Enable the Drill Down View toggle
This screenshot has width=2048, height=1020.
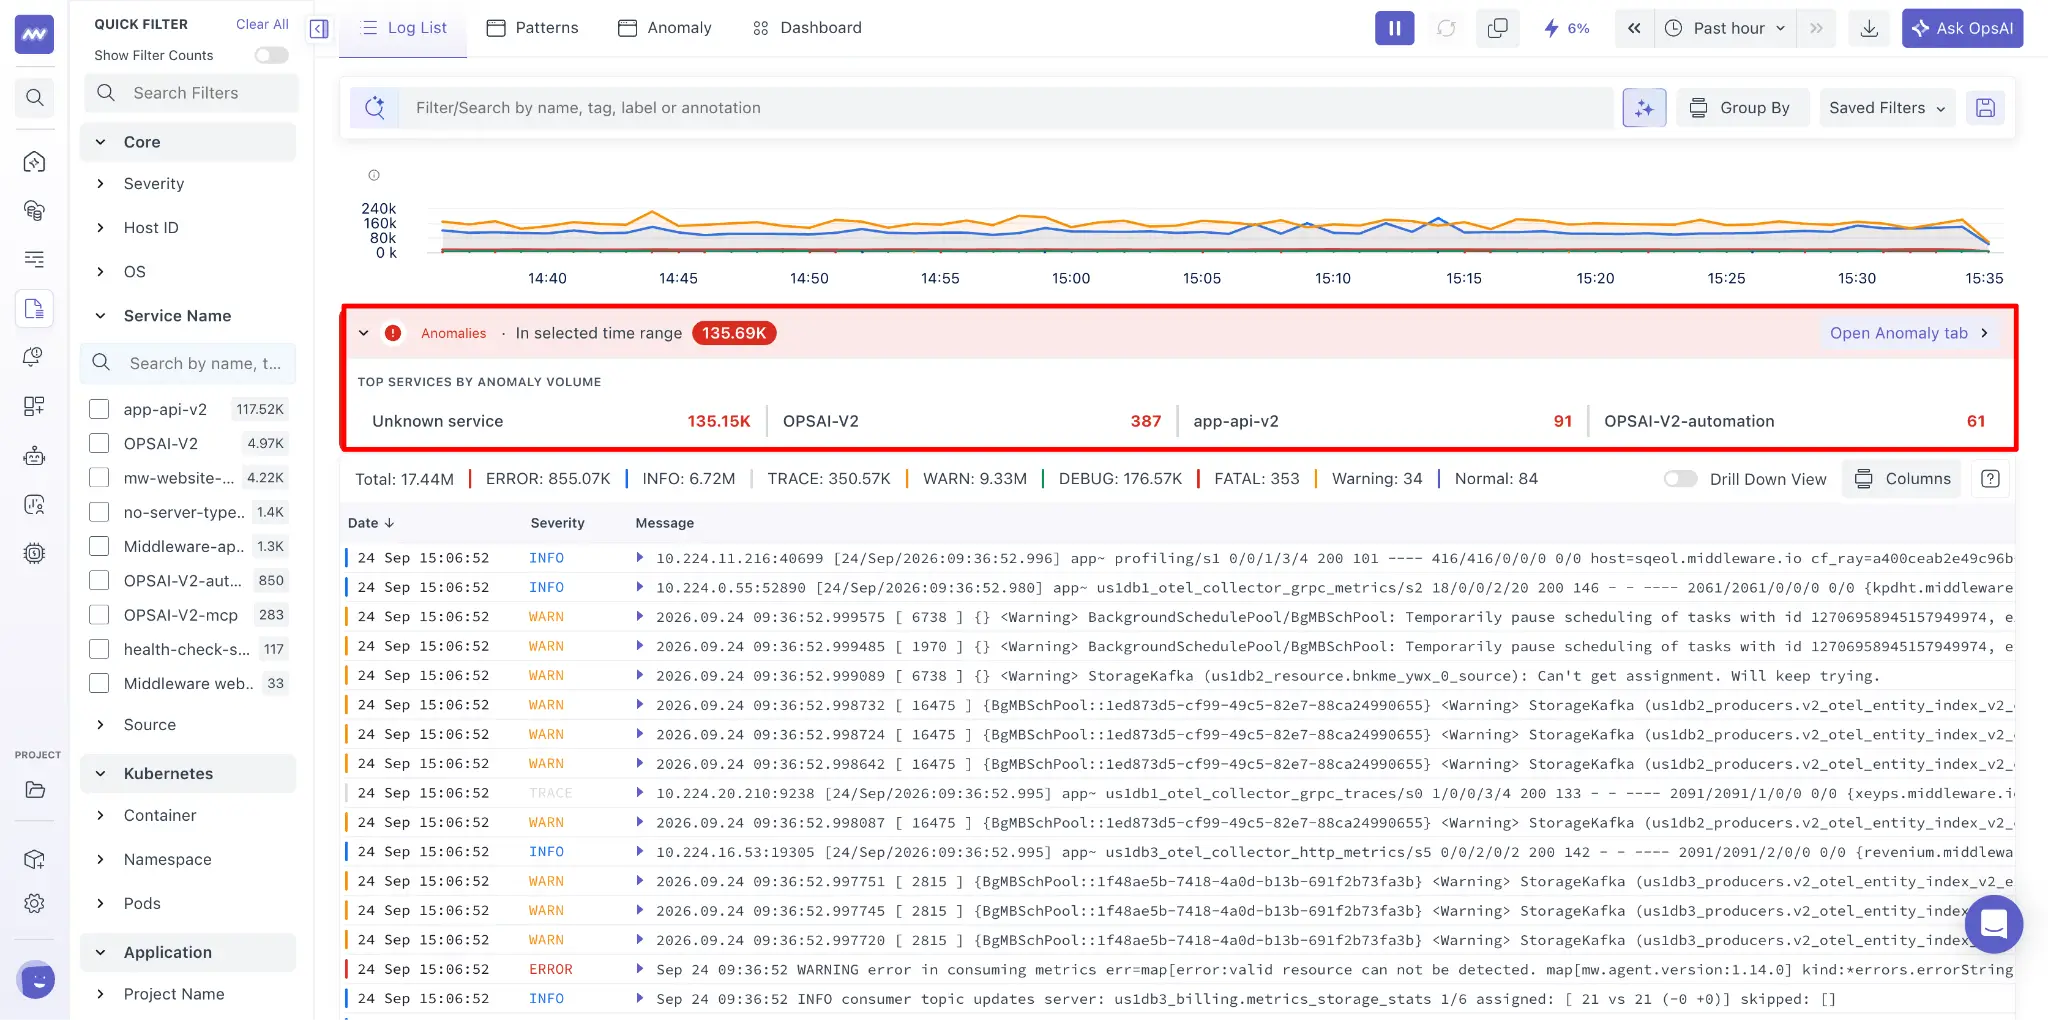pos(1680,479)
